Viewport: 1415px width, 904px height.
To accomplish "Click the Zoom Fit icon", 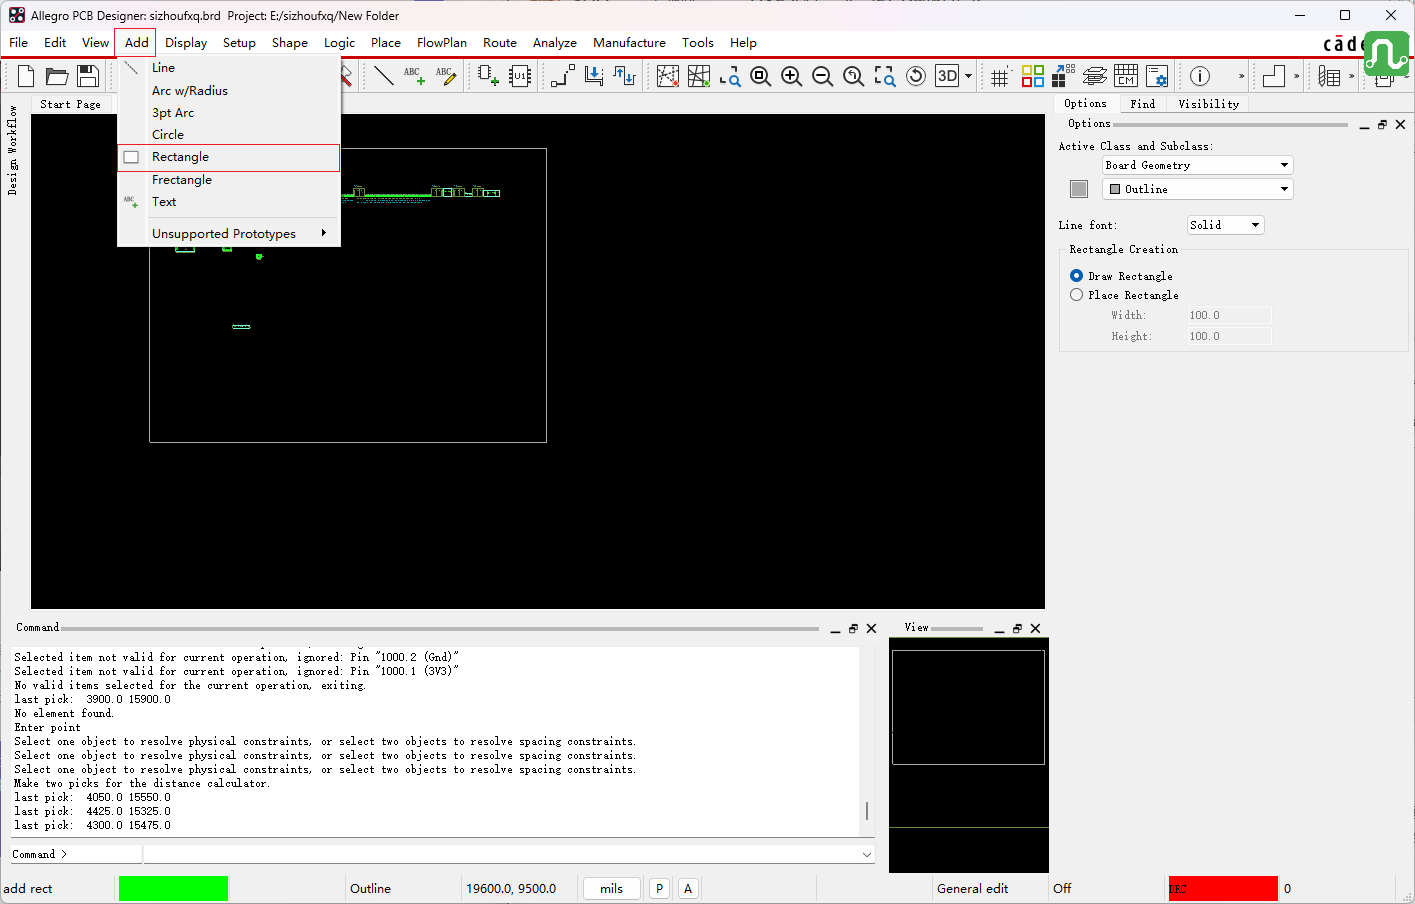I will (761, 76).
